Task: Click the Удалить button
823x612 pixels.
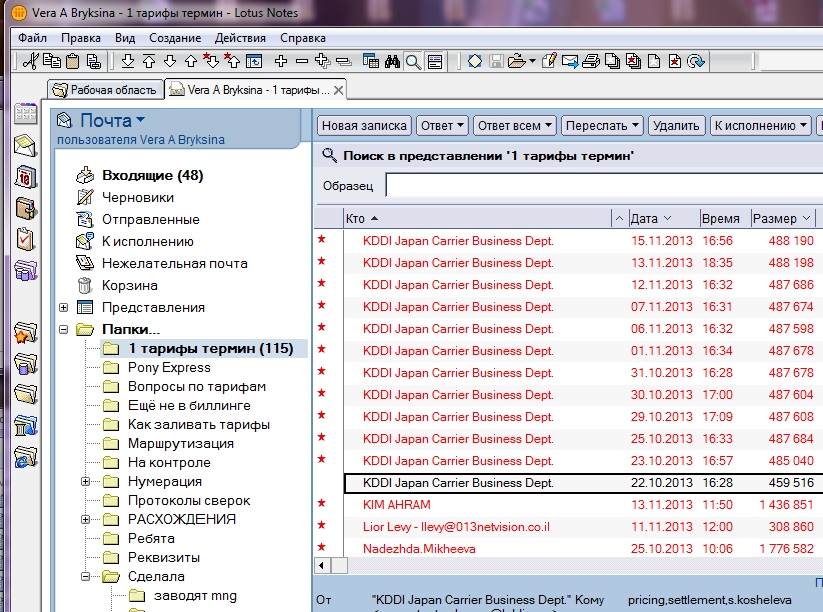Action: point(676,125)
